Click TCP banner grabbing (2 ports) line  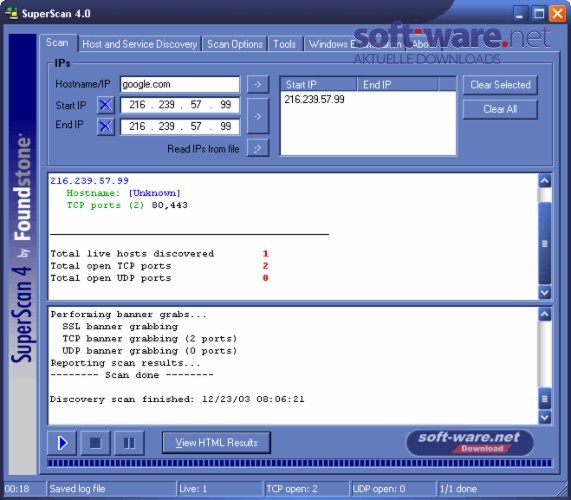[x=150, y=339]
